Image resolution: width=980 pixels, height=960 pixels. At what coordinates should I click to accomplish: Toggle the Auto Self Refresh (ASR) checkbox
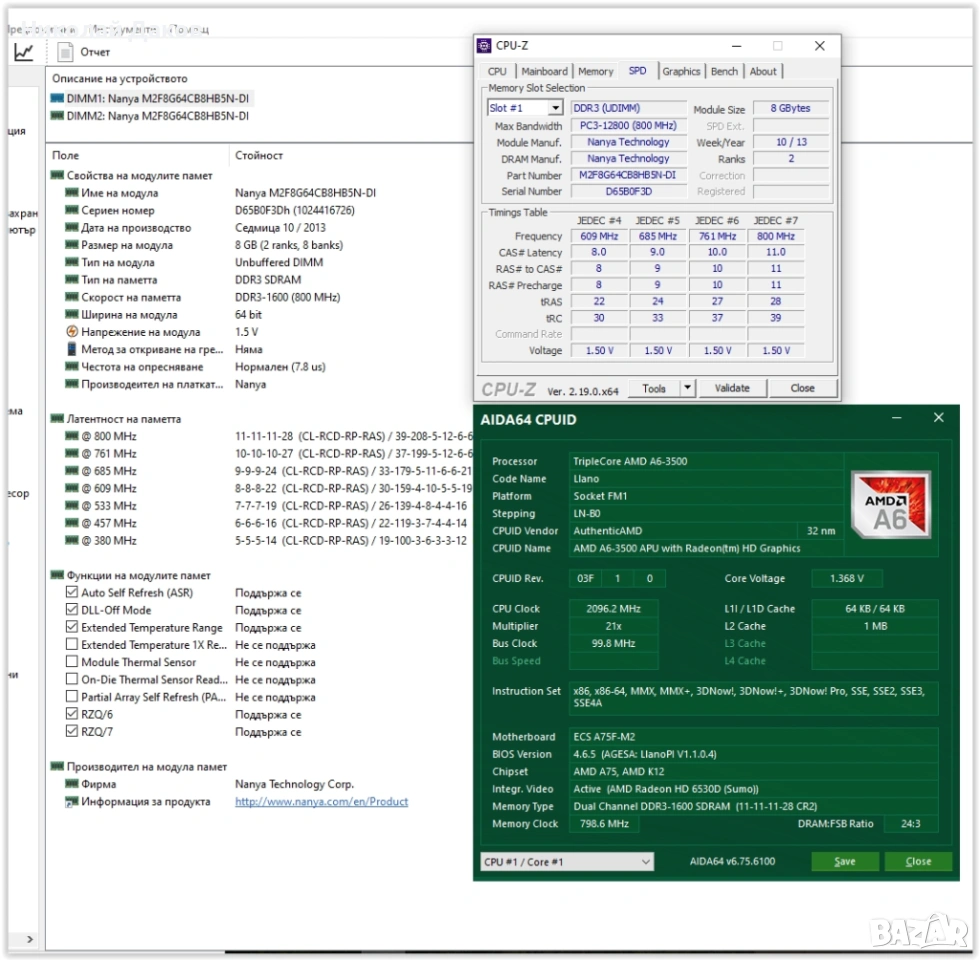(72, 593)
